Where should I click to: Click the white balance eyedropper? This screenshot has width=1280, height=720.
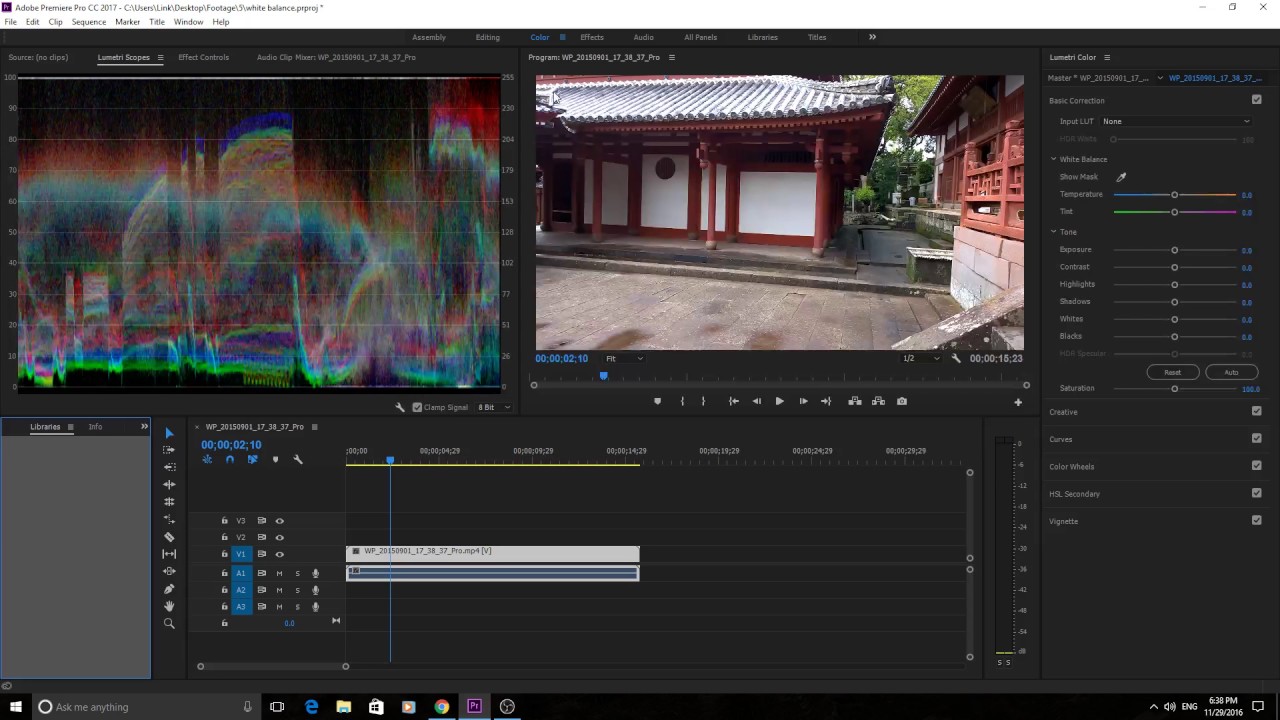click(x=1121, y=177)
